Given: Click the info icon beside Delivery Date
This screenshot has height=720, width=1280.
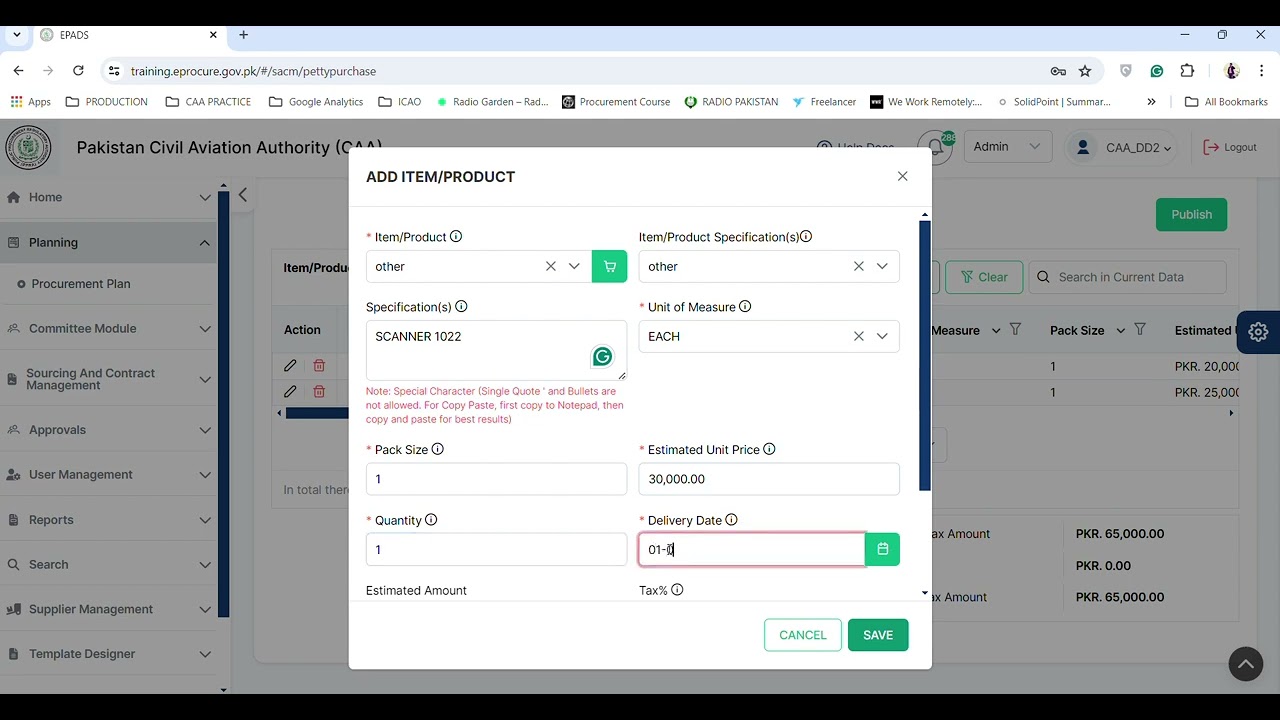Looking at the screenshot, I should pyautogui.click(x=731, y=520).
